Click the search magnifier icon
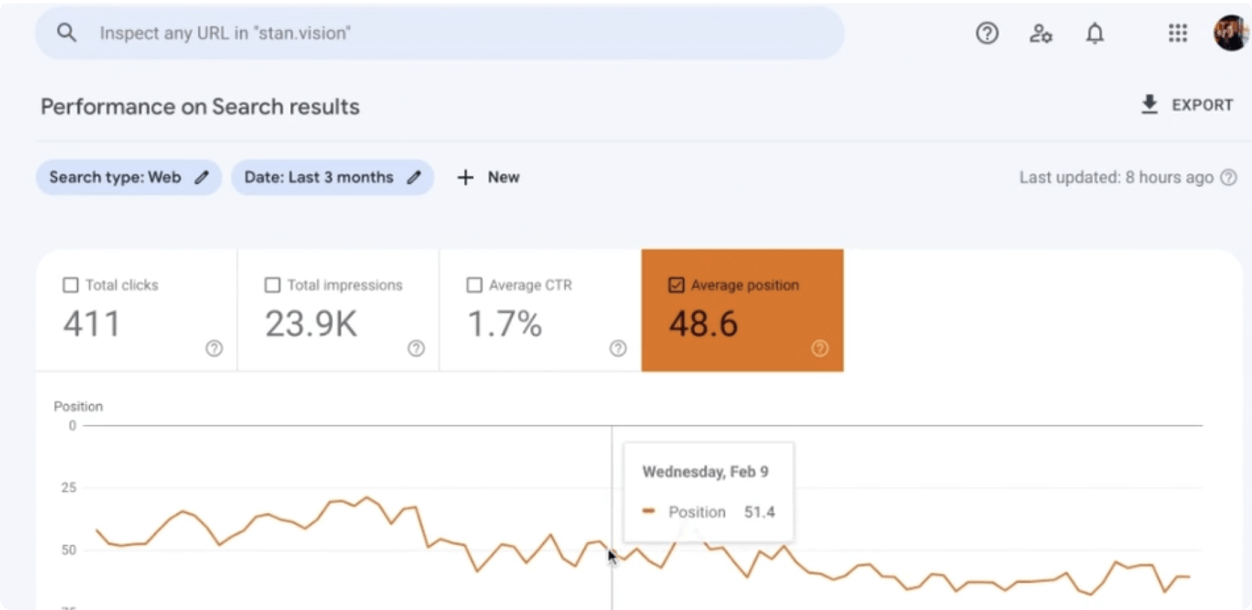Viewport: 1252px width, 610px height. (66, 33)
